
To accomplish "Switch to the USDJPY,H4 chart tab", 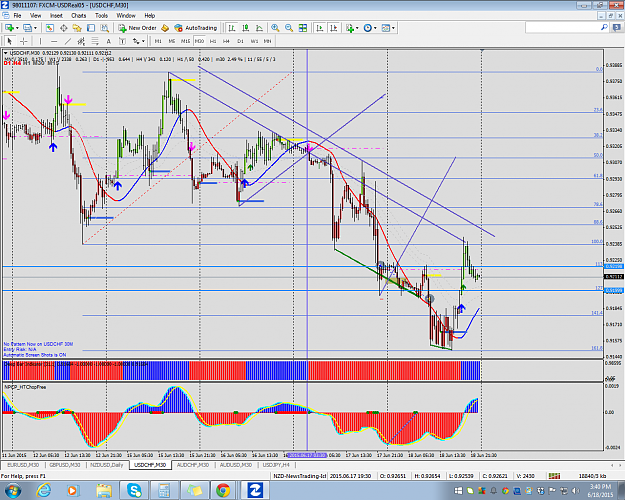I will coord(276,465).
